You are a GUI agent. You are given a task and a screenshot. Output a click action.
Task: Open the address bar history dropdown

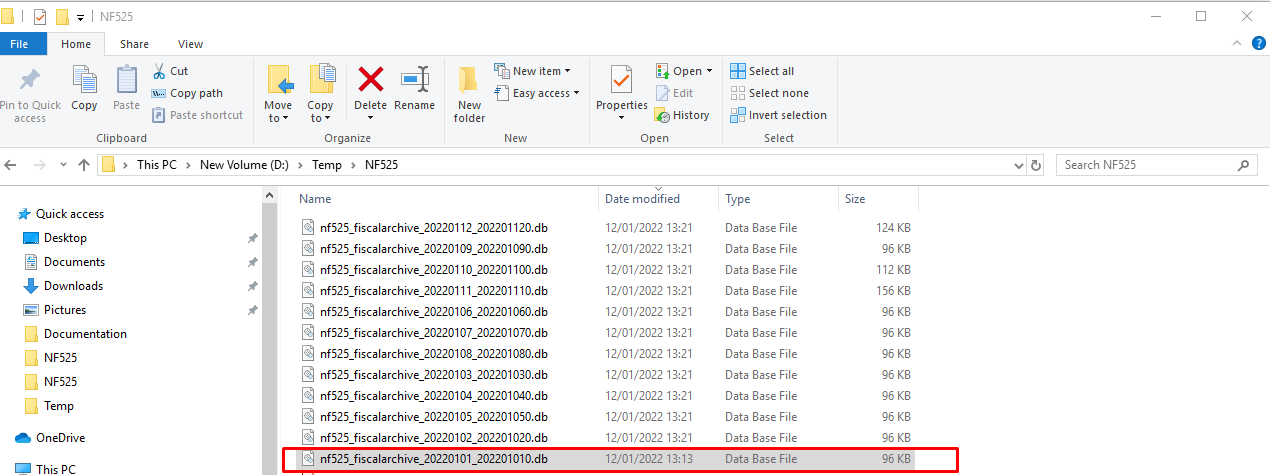pos(1018,165)
